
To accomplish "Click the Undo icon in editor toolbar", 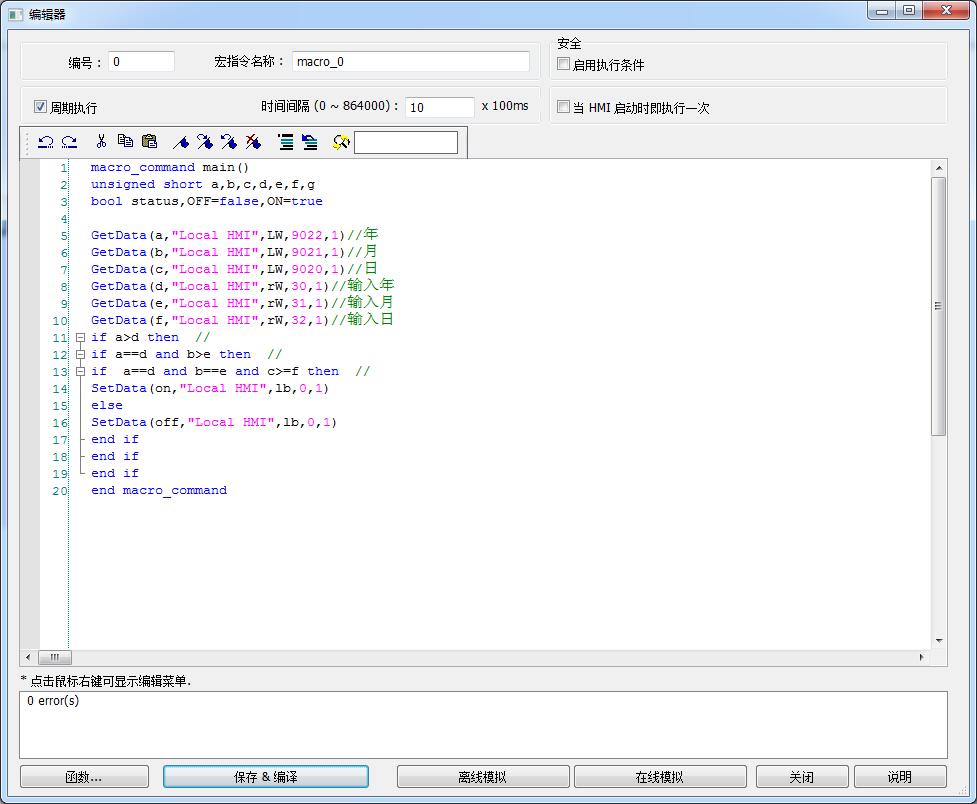I will 45,142.
